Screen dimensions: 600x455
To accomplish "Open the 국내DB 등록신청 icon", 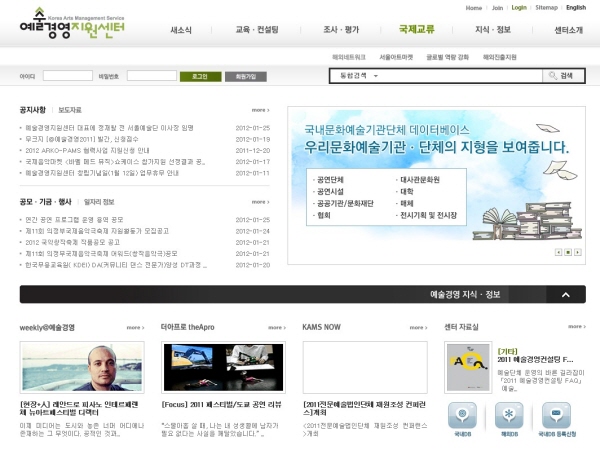I will pyautogui.click(x=557, y=419).
